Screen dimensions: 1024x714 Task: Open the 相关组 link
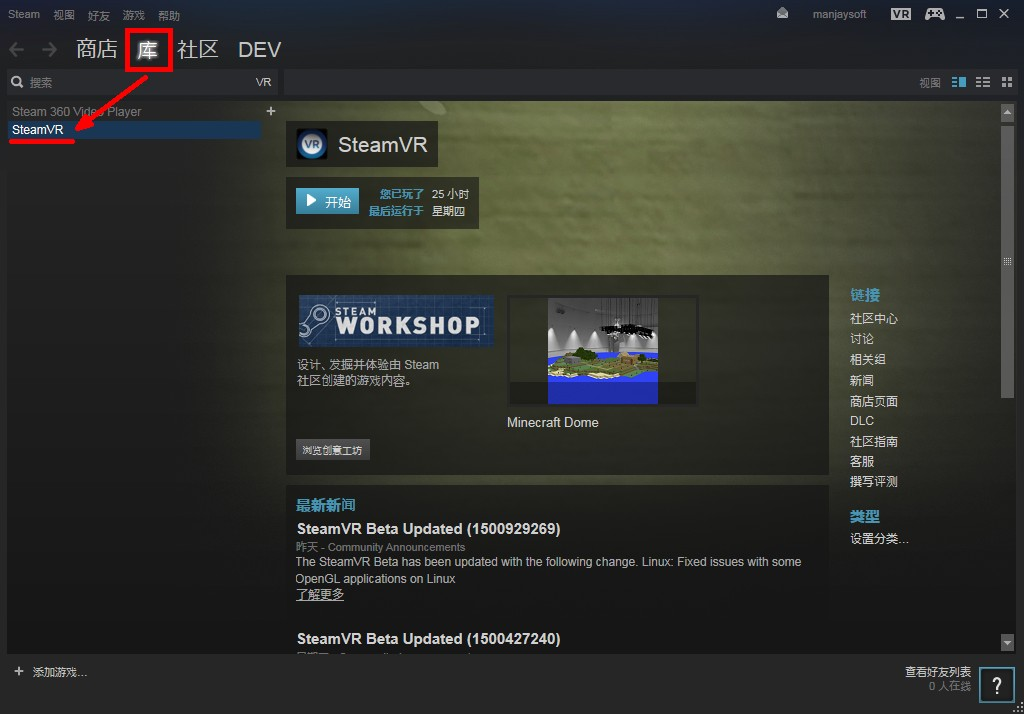(867, 359)
